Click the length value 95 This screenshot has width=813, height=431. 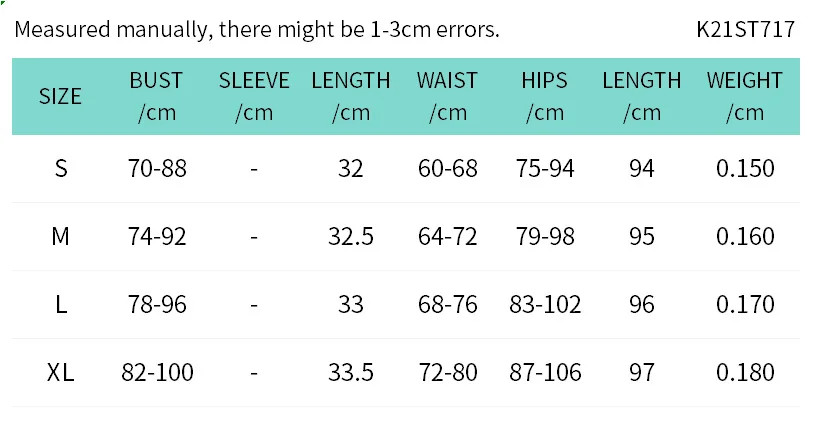point(641,236)
